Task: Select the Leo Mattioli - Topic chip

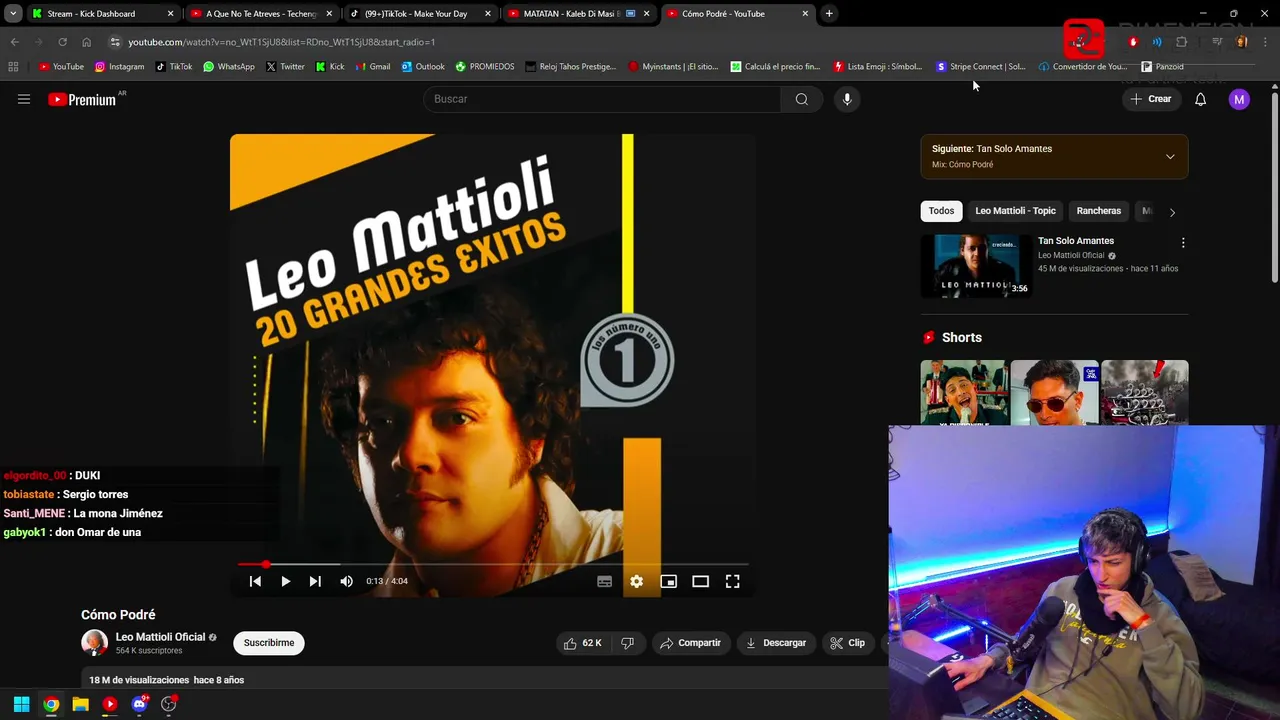Action: (1015, 211)
